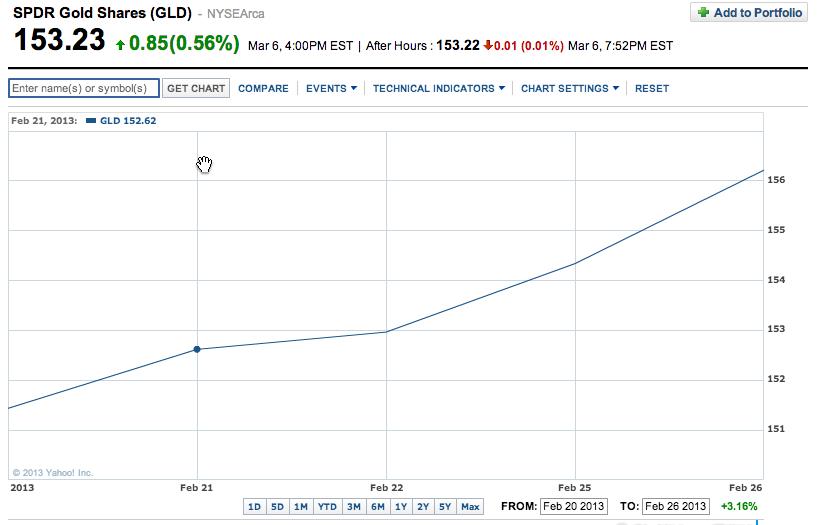Select the 5D time range
821x525 pixels.
pos(278,507)
